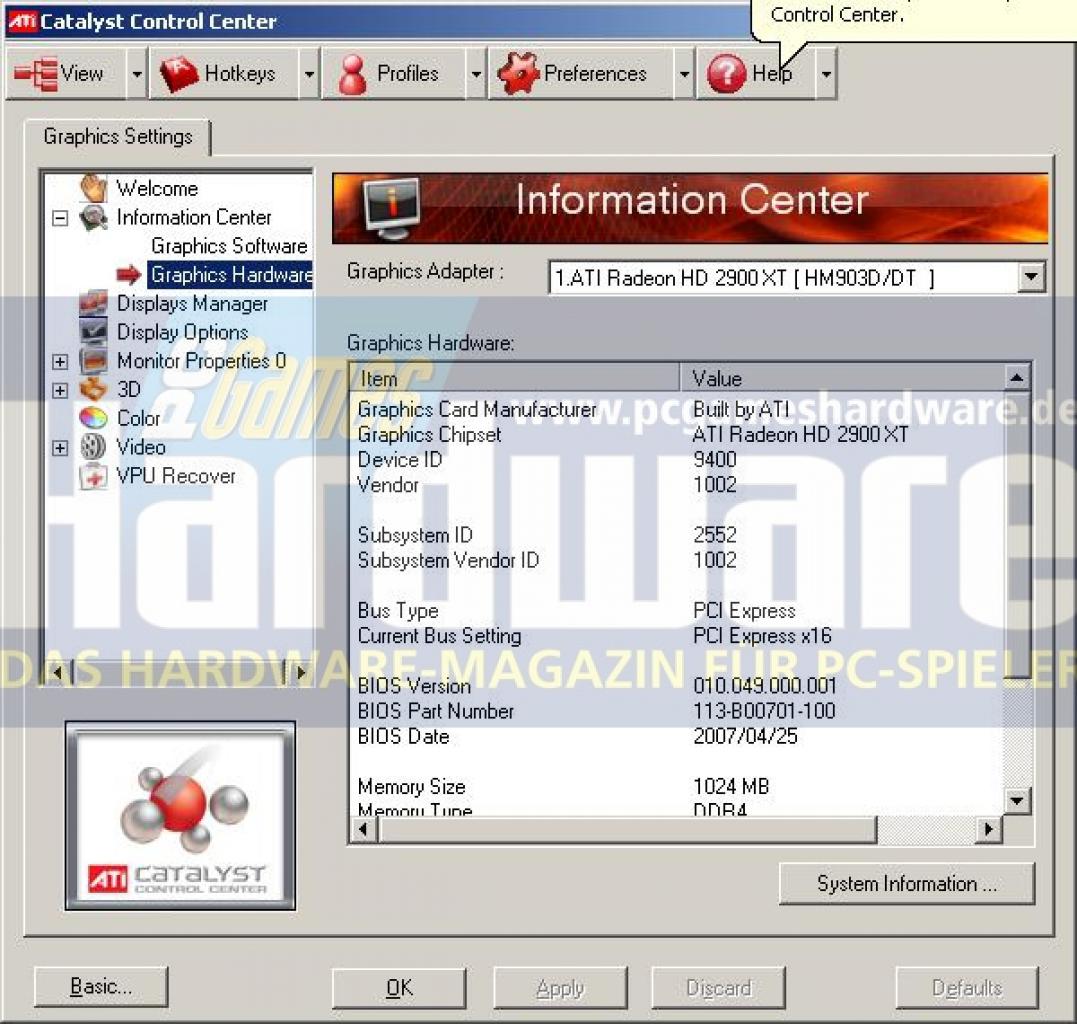Image resolution: width=1077 pixels, height=1024 pixels.
Task: Click the Value column header
Action: tap(841, 378)
